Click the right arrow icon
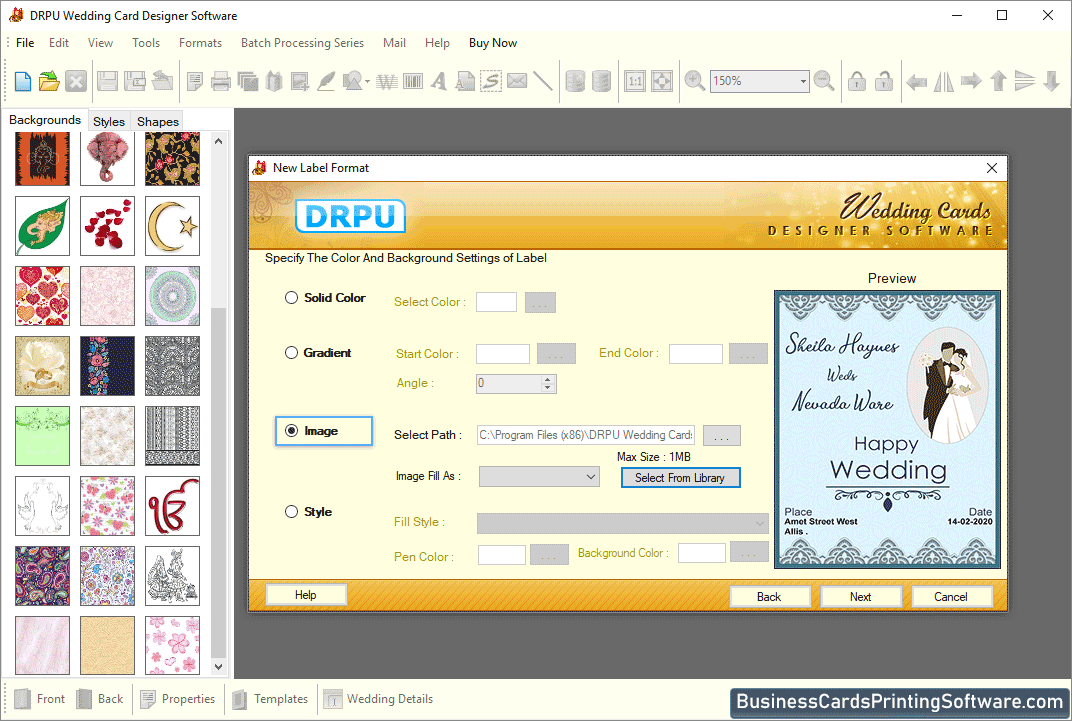This screenshot has height=721, width=1072. coord(971,81)
